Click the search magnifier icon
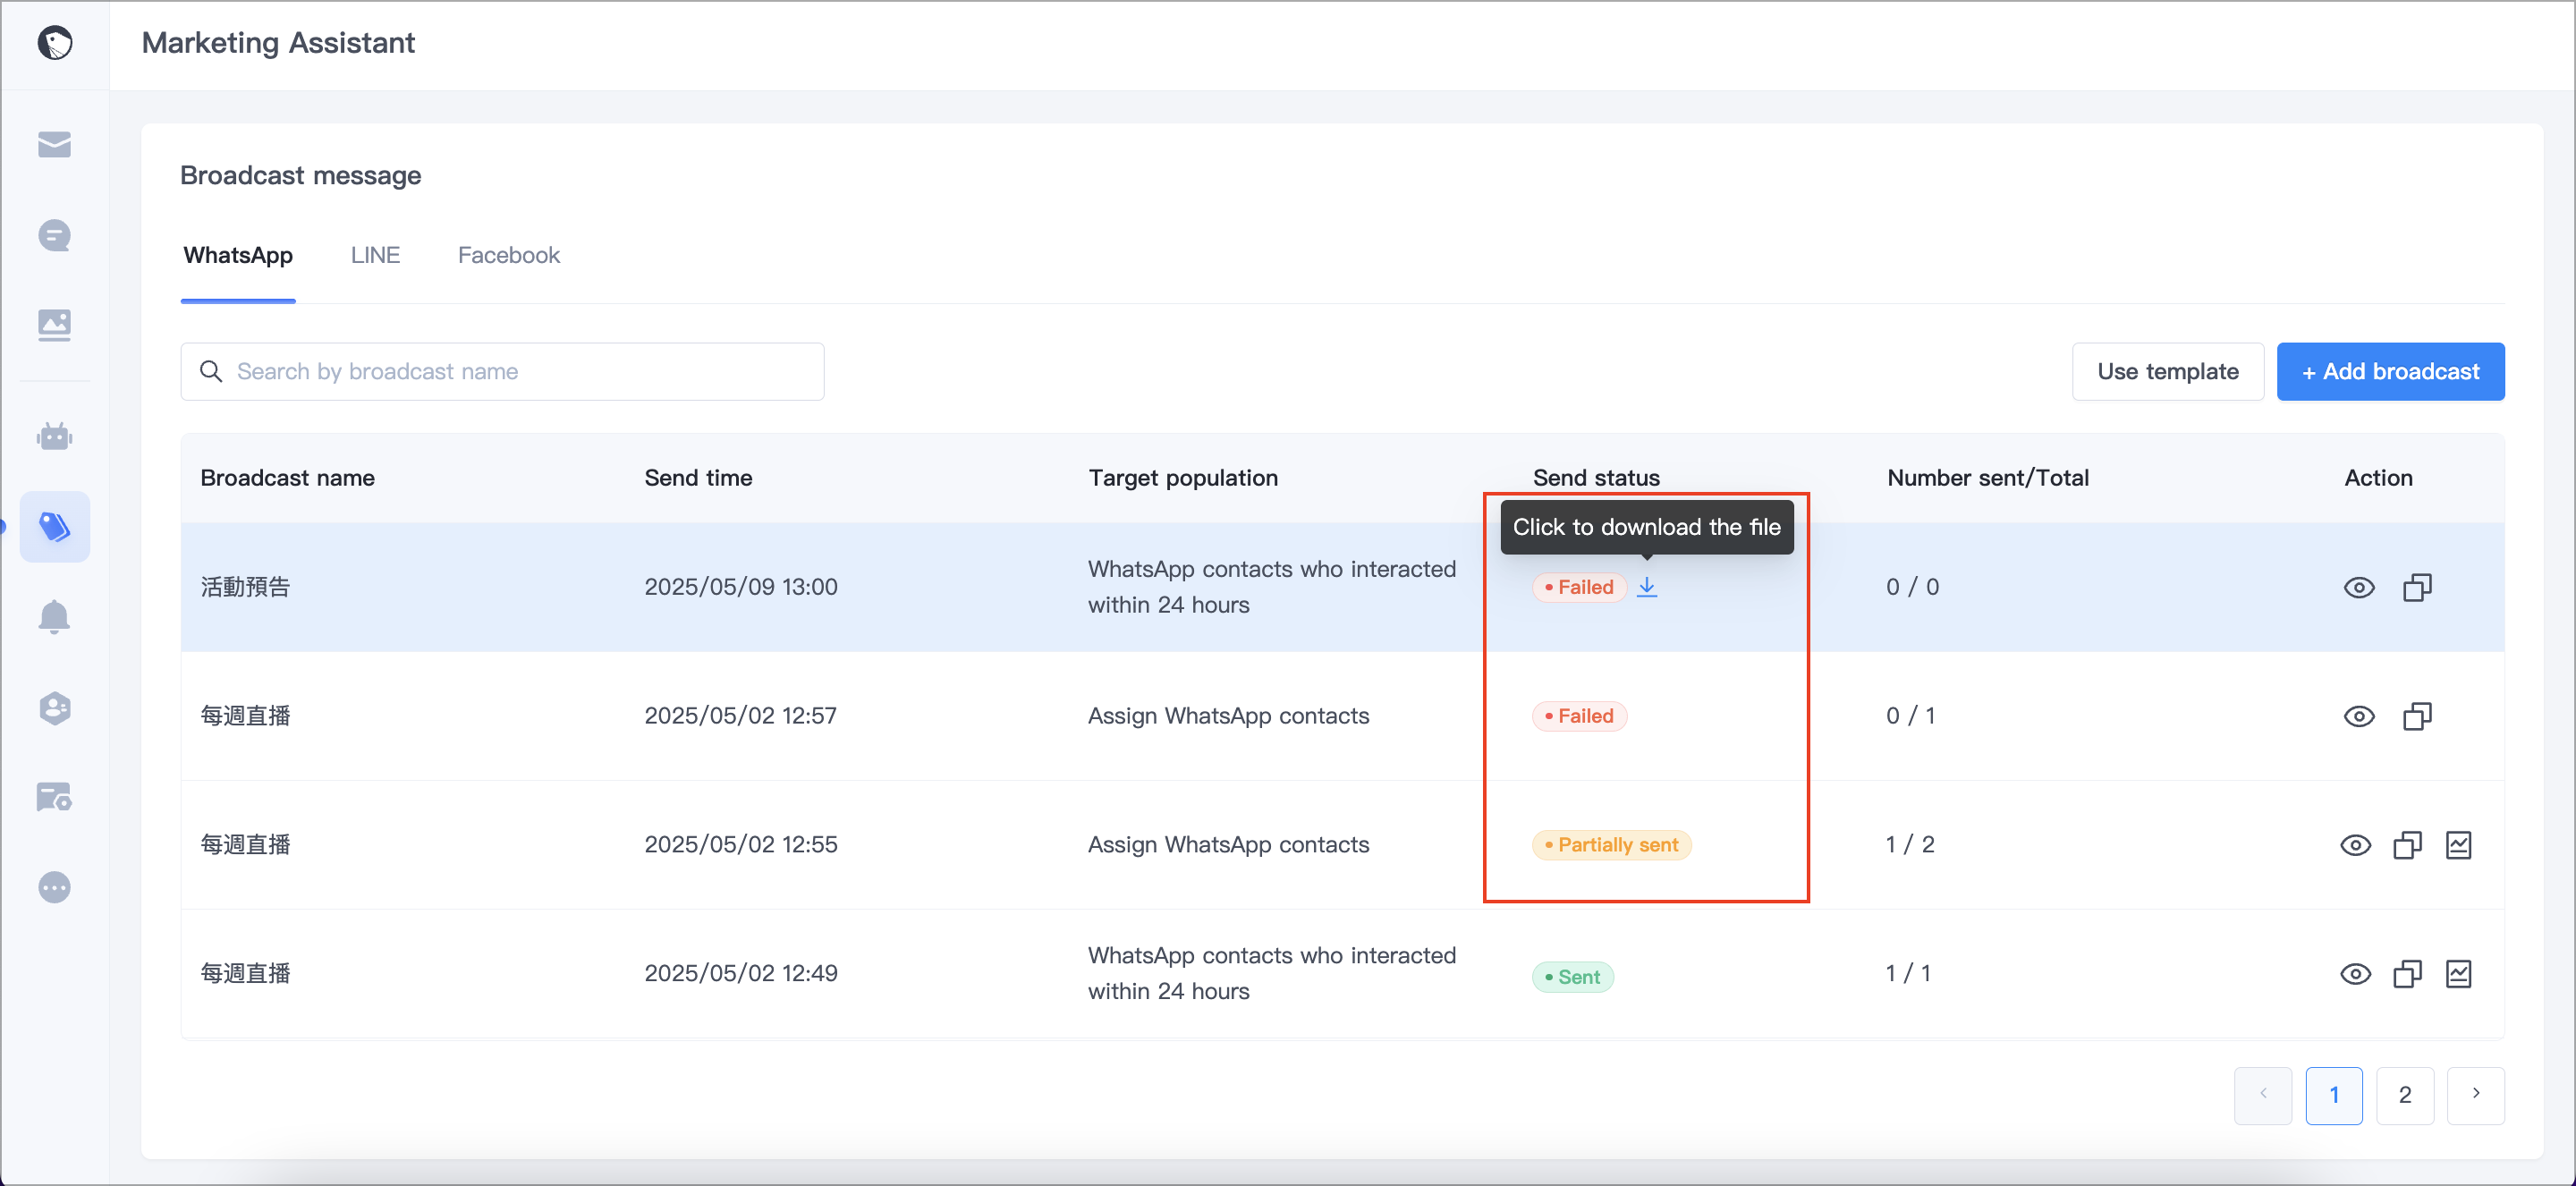The height and width of the screenshot is (1186, 2576). pyautogui.click(x=211, y=372)
